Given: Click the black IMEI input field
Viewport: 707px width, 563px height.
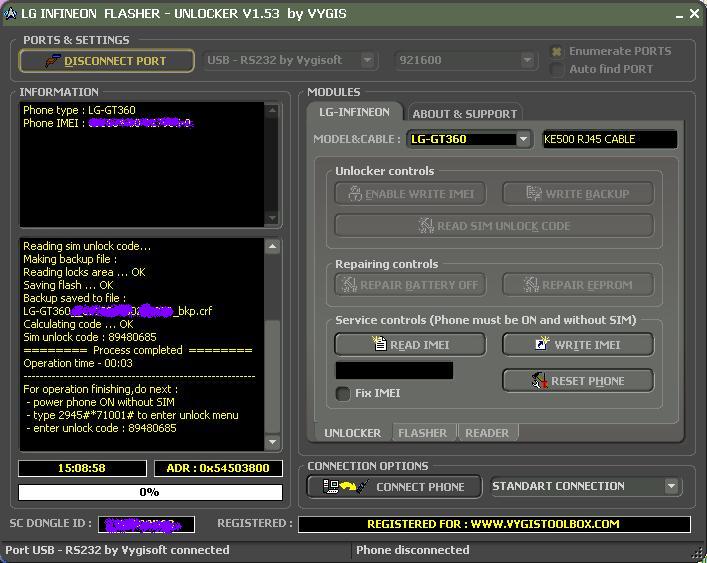Looking at the screenshot, I should click(x=394, y=371).
